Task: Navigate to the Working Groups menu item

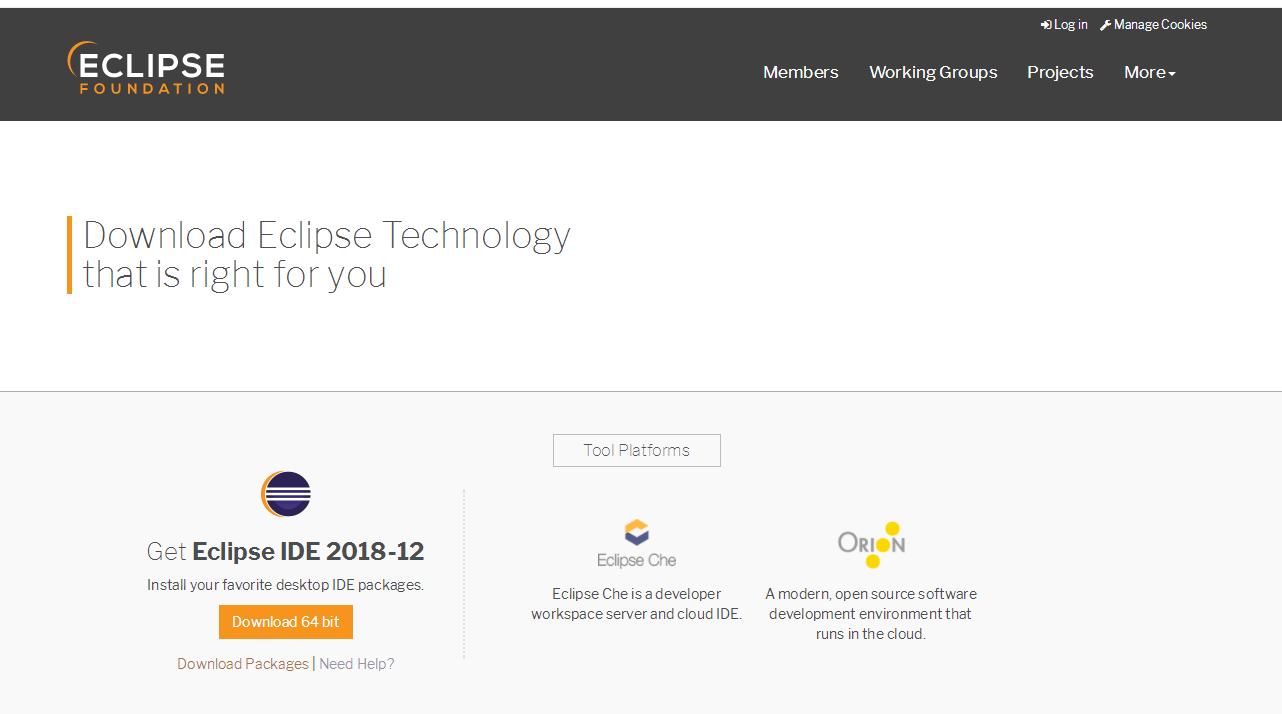Action: pyautogui.click(x=933, y=72)
